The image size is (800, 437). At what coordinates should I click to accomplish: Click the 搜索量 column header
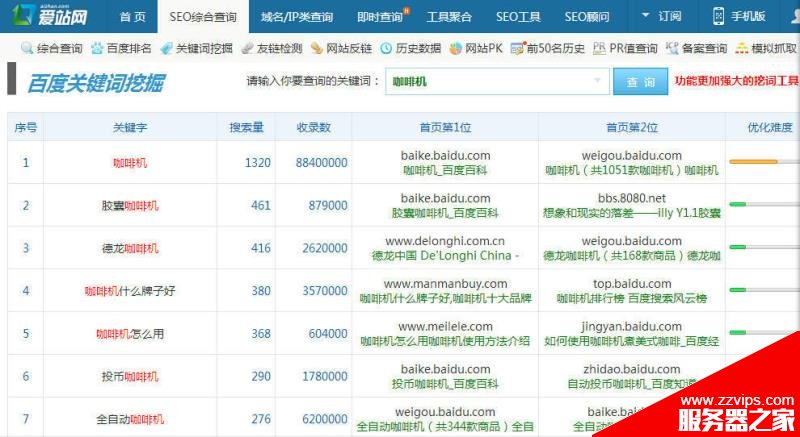(x=246, y=127)
